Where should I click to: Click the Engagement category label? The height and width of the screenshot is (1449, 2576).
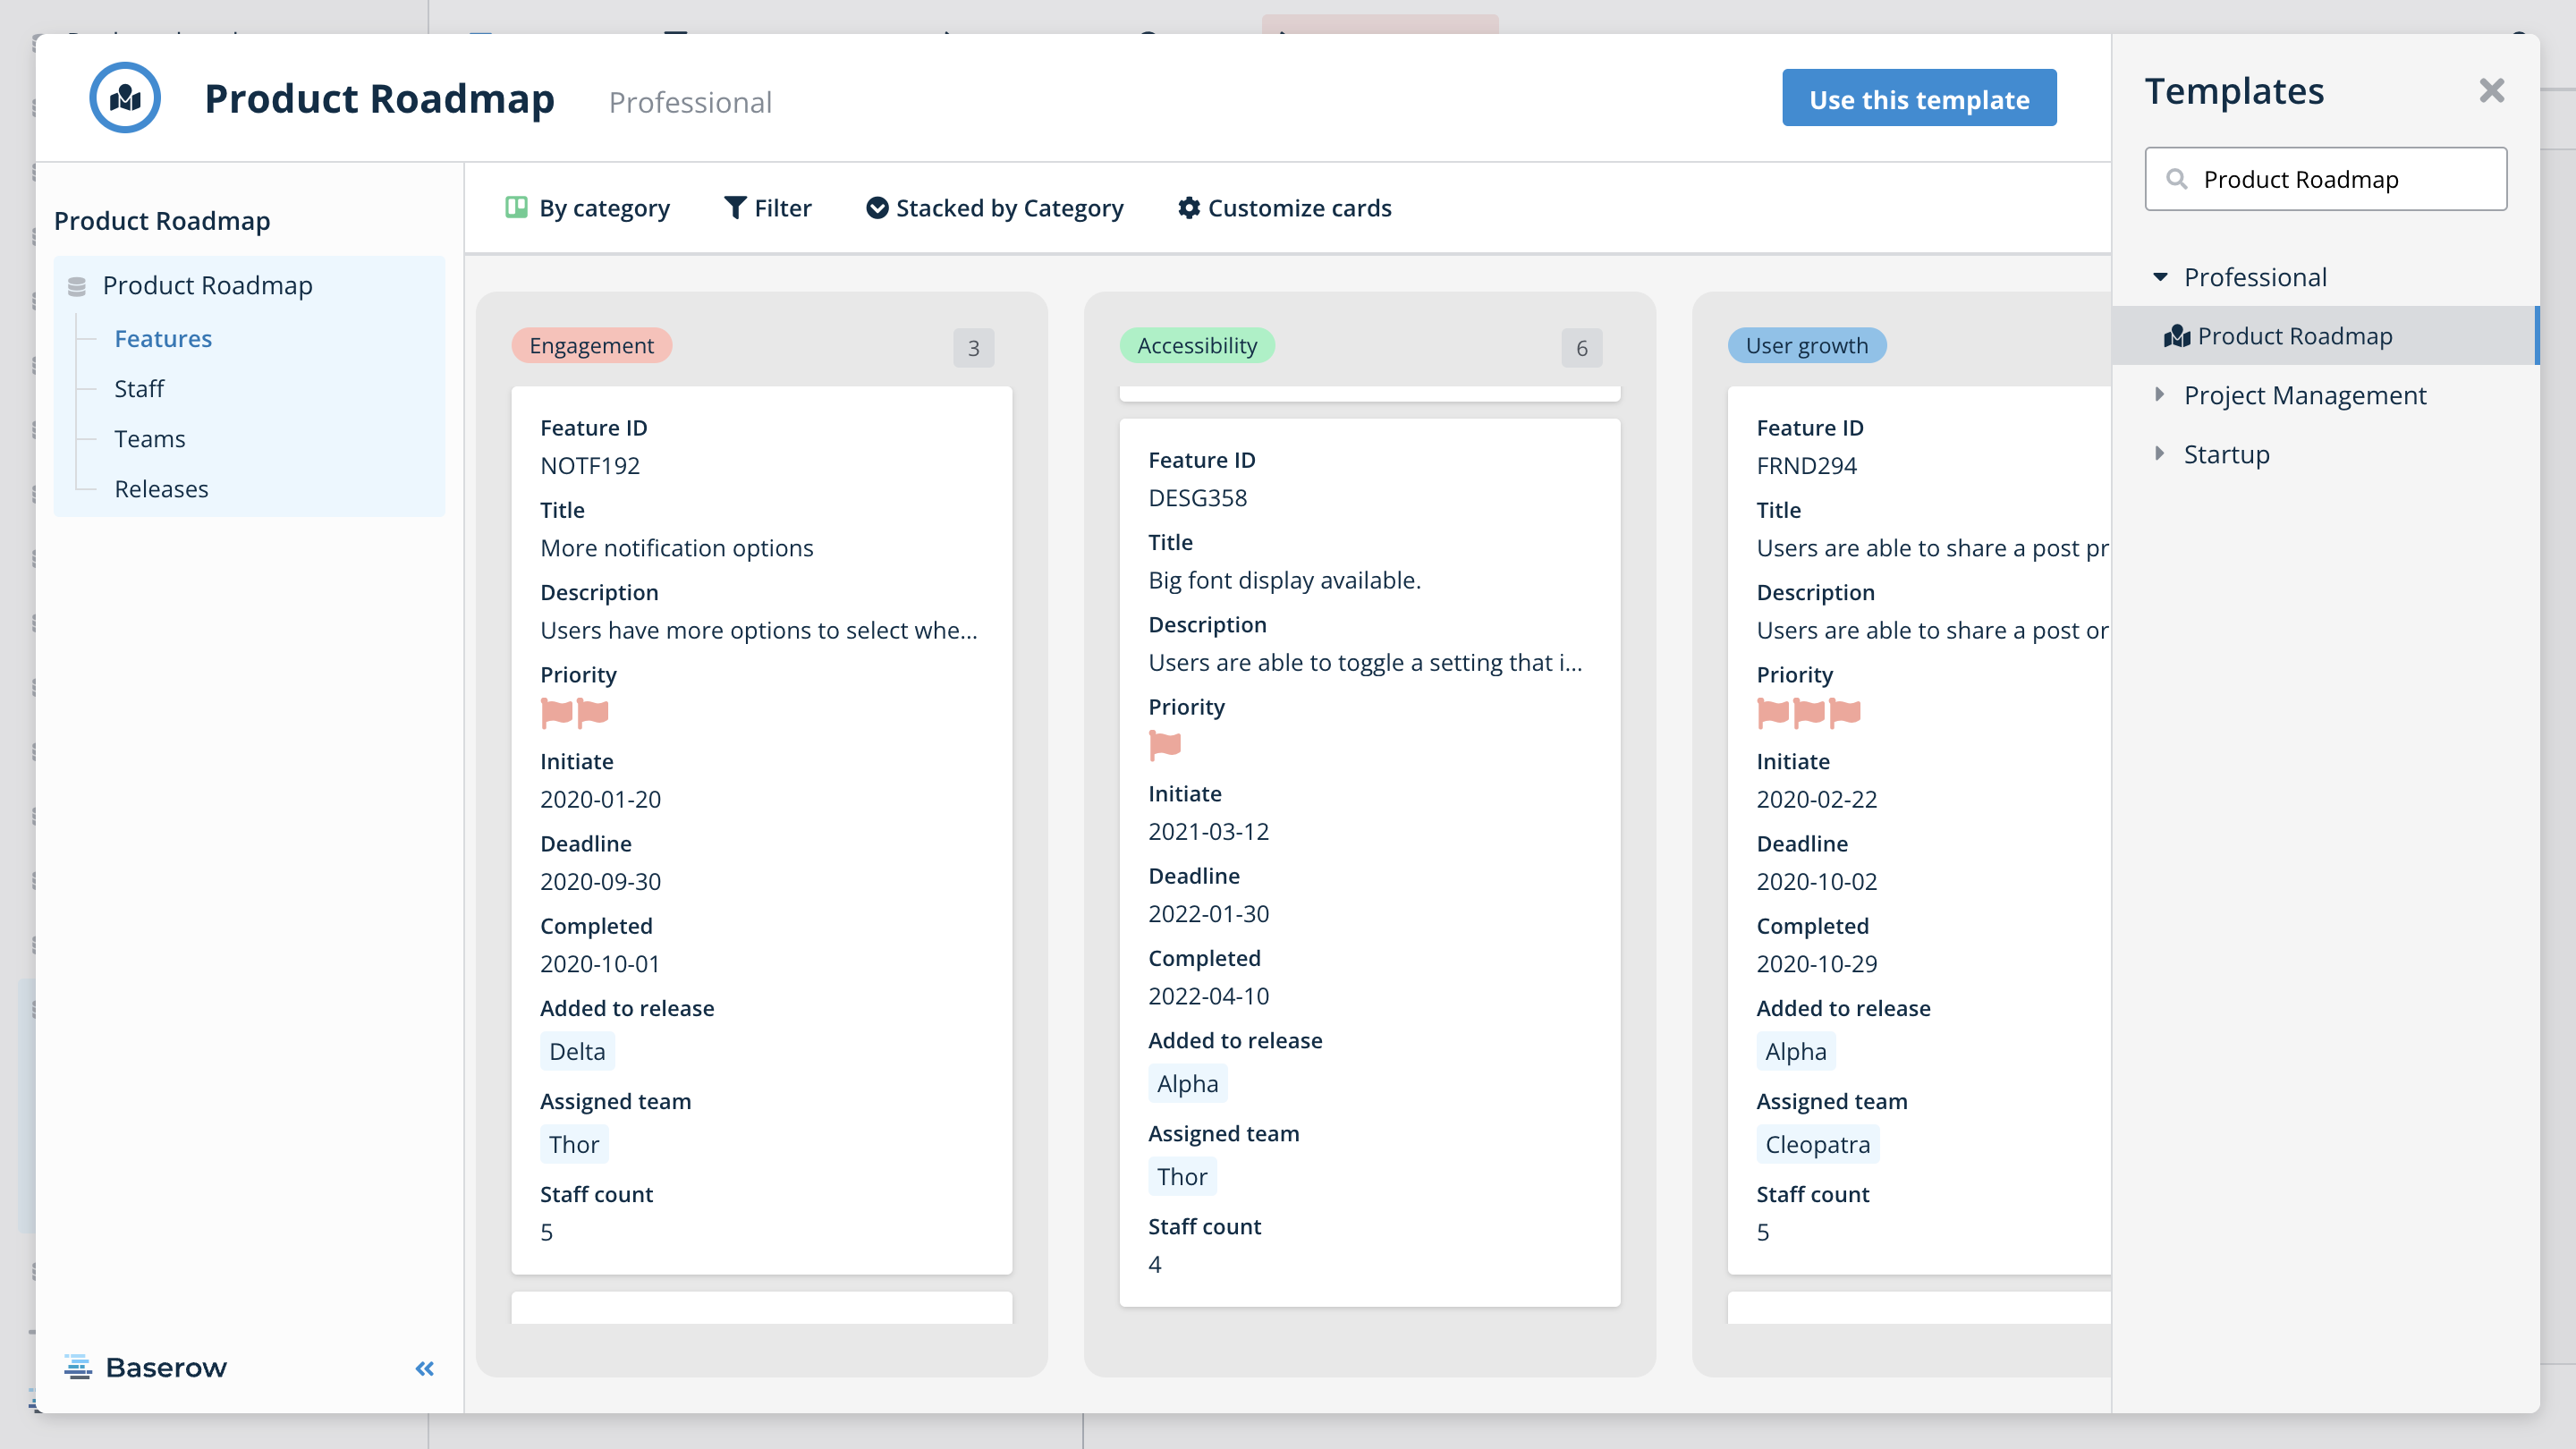(591, 345)
